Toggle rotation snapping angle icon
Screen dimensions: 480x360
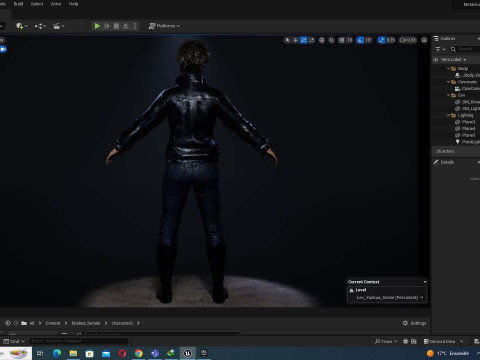pyautogui.click(x=360, y=40)
